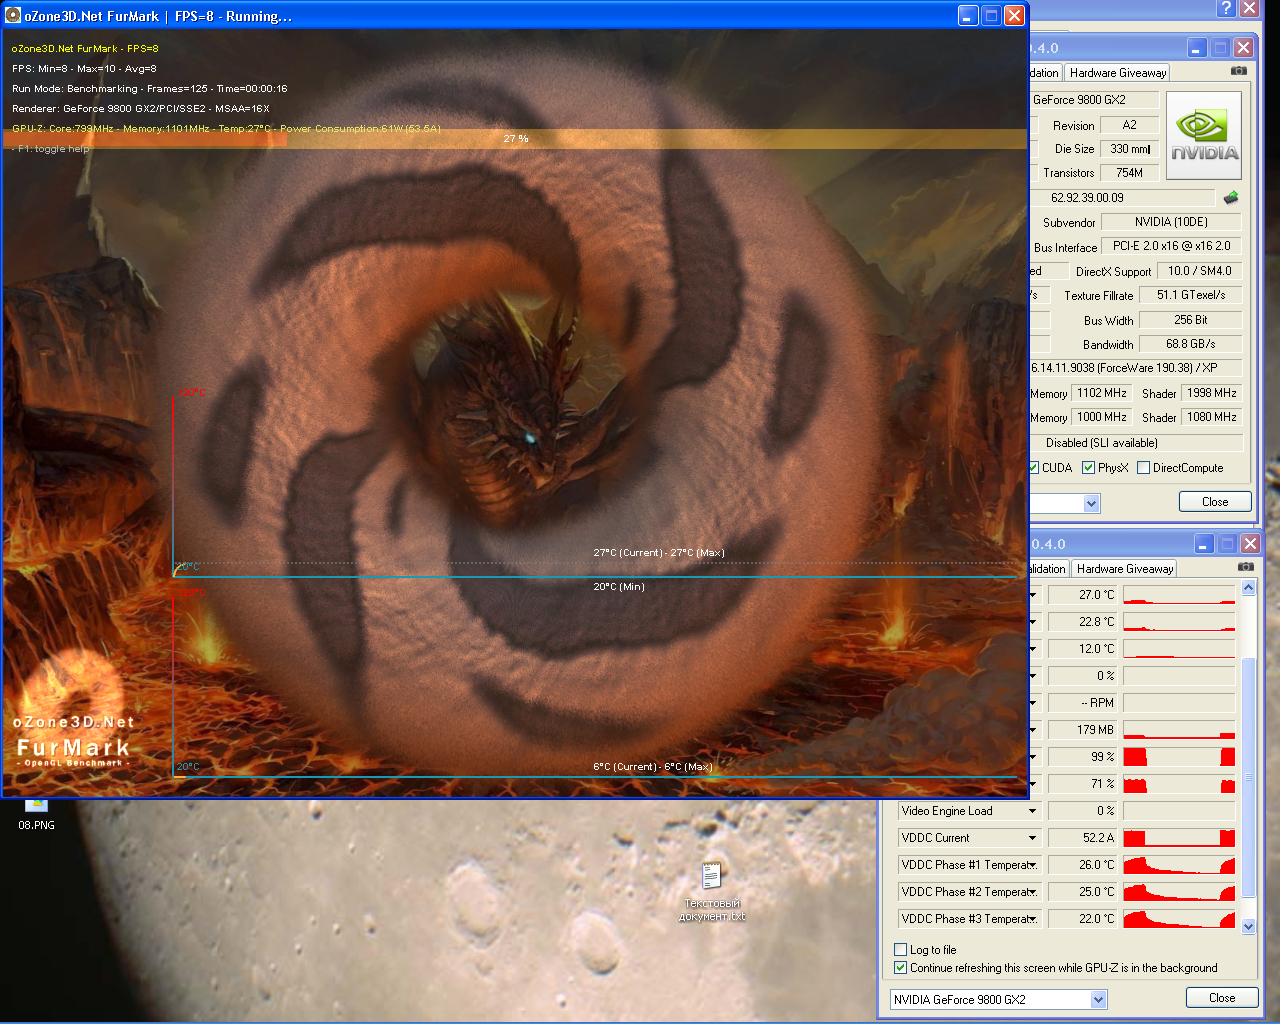Enable the Log to file checkbox
Image resolution: width=1280 pixels, height=1024 pixels.
click(900, 950)
